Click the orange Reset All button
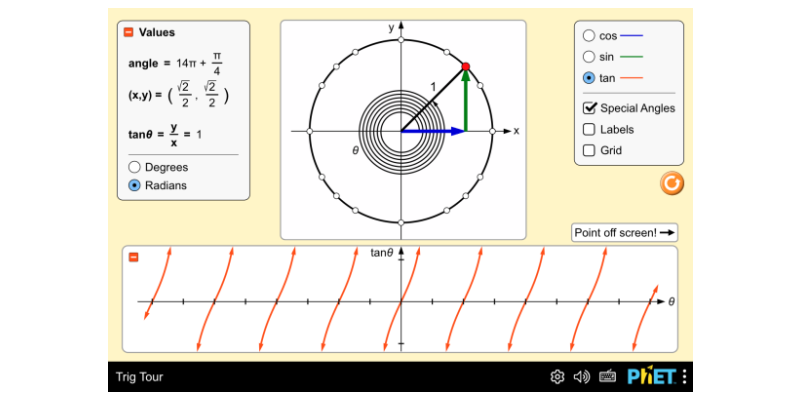Viewport: 800px width, 400px height. point(672,182)
